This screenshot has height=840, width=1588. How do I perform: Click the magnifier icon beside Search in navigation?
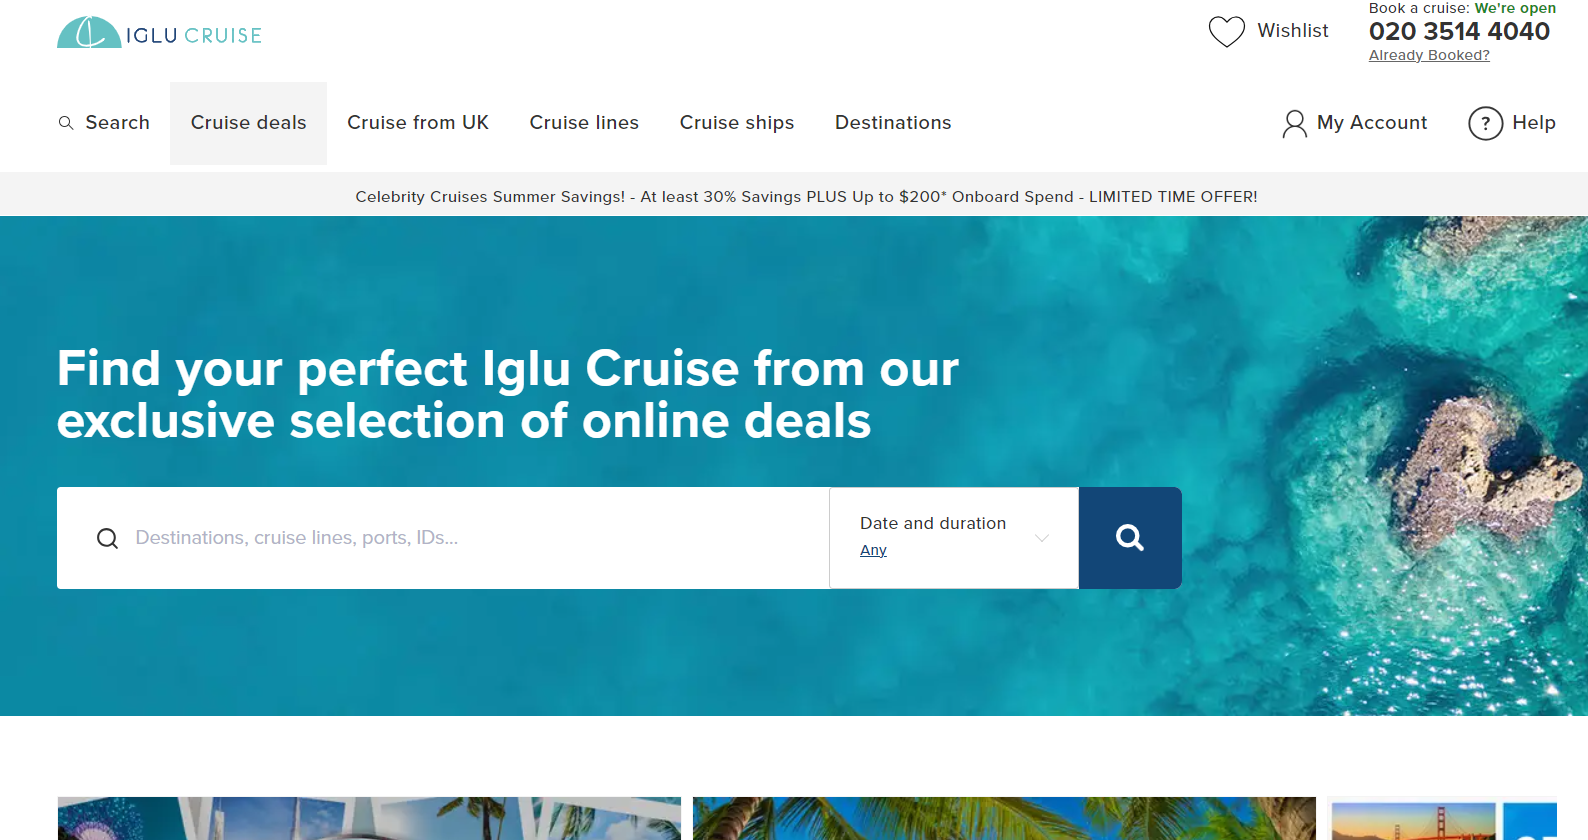(66, 123)
